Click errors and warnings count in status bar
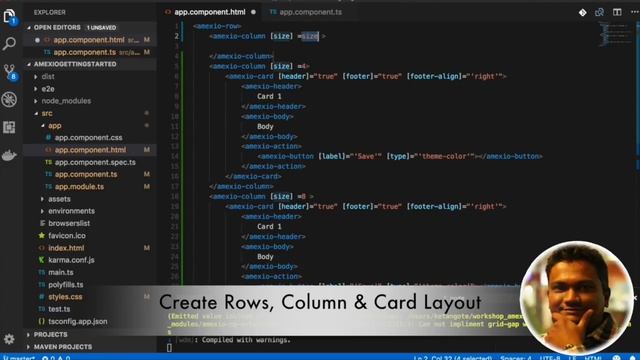The width and height of the screenshot is (640, 360). [56, 358]
